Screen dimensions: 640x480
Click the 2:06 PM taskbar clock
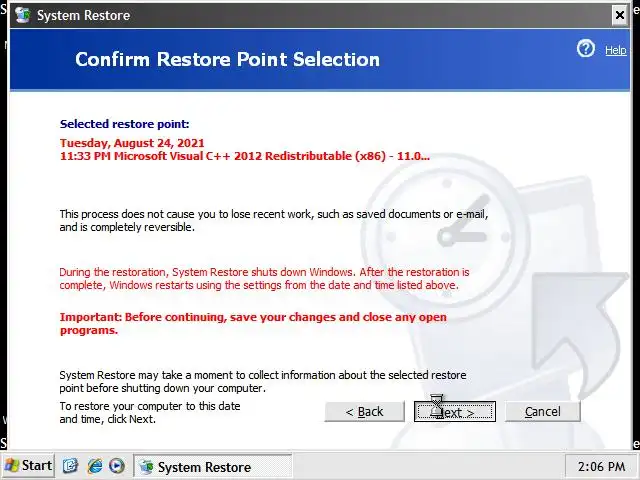(601, 466)
